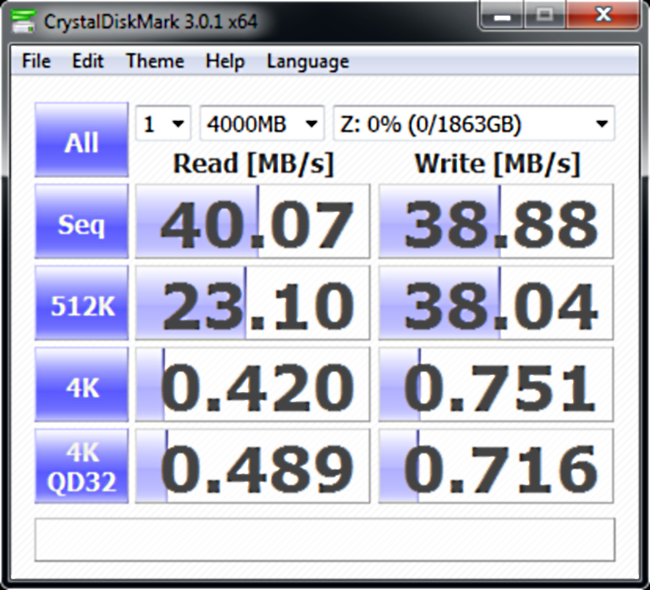Start the Seq benchmark
Image resolution: width=650 pixels, height=590 pixels.
point(82,221)
